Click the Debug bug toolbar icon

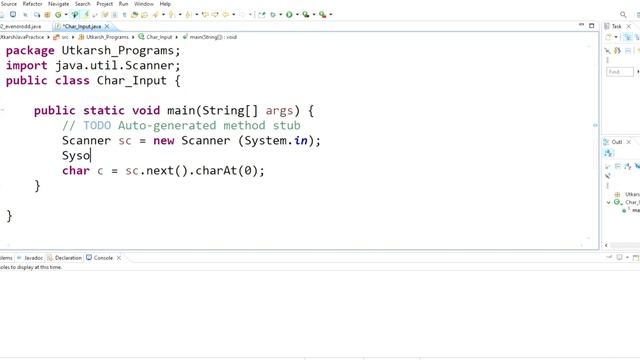coord(273,15)
